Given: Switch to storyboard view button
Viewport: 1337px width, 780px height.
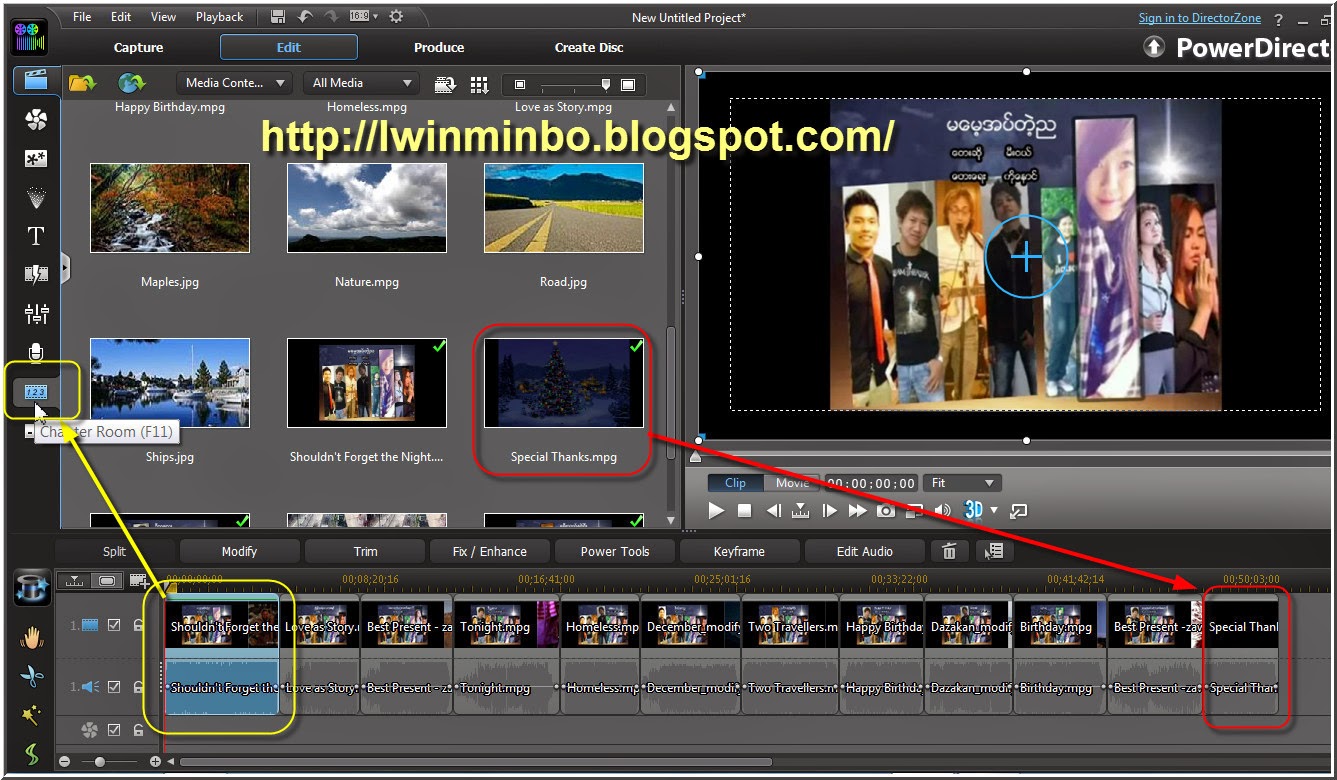Looking at the screenshot, I should pos(107,580).
